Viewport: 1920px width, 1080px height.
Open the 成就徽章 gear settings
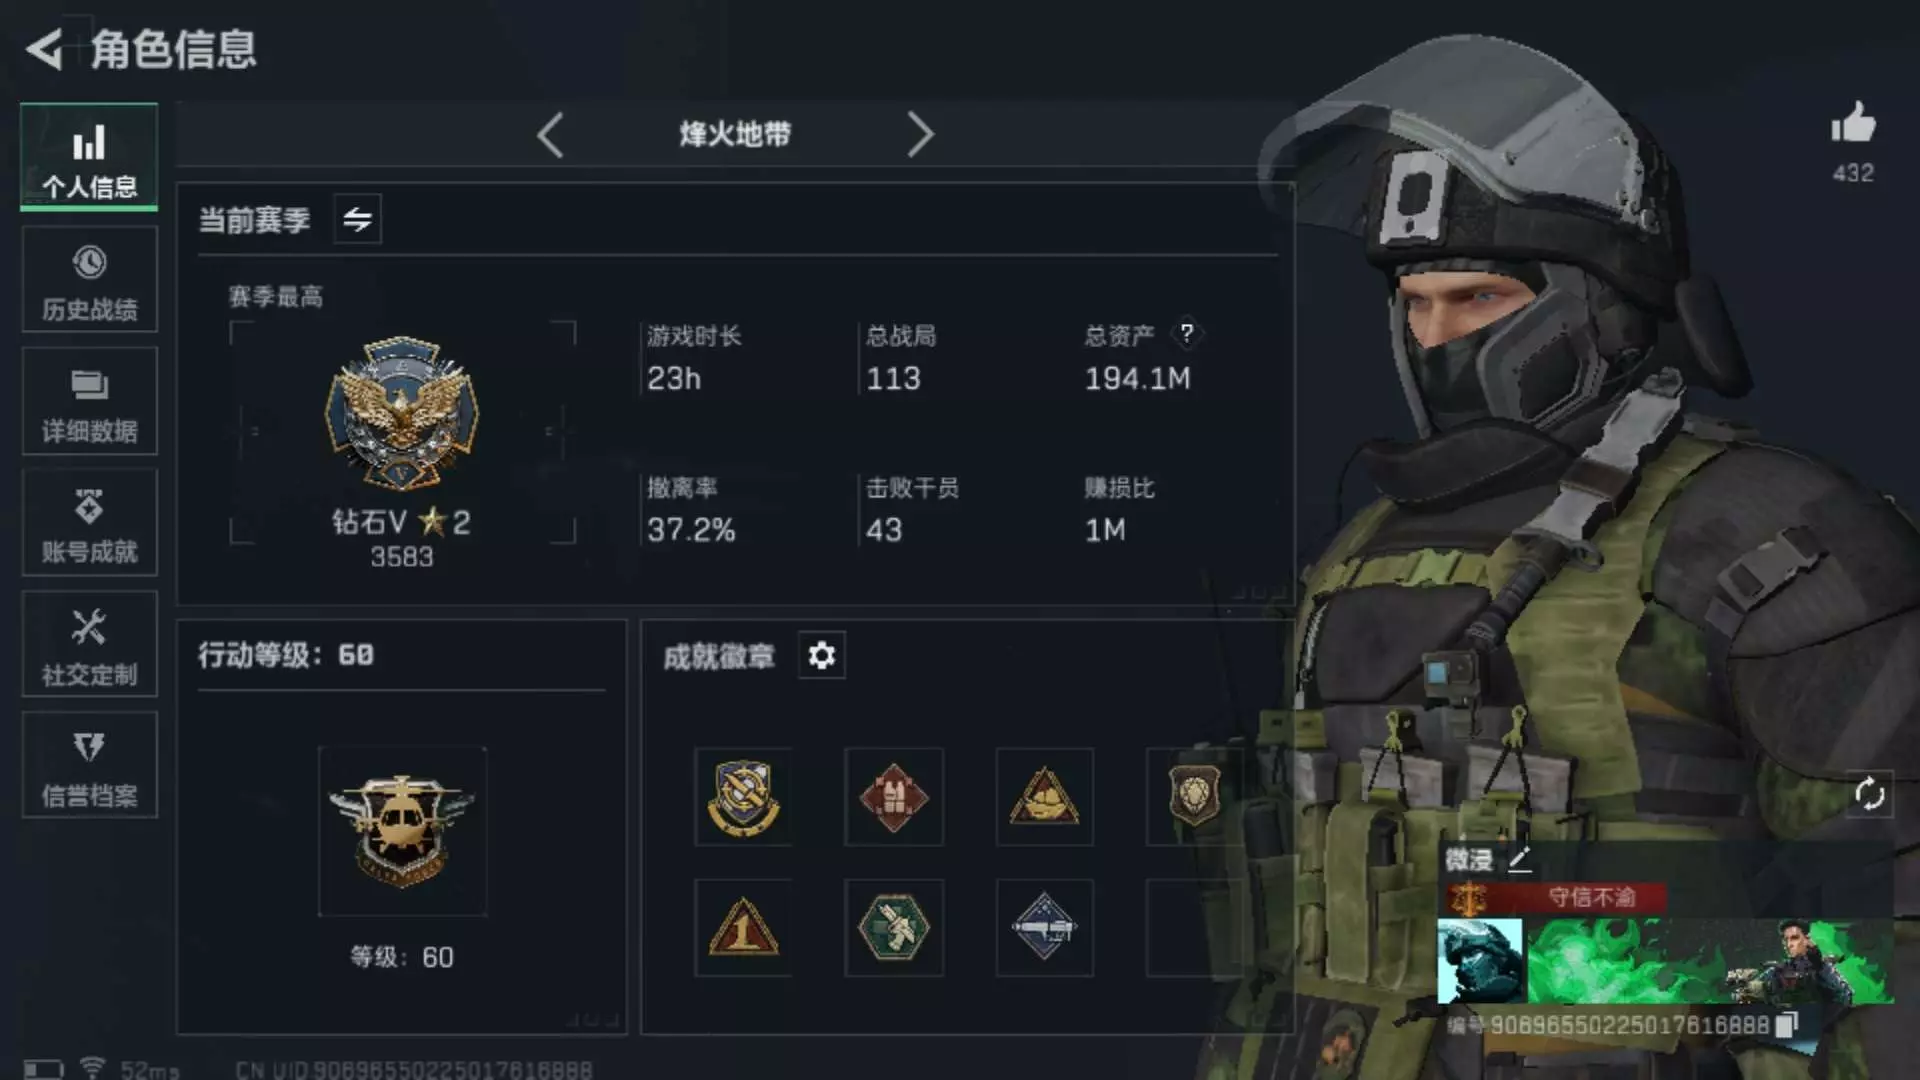click(x=821, y=656)
